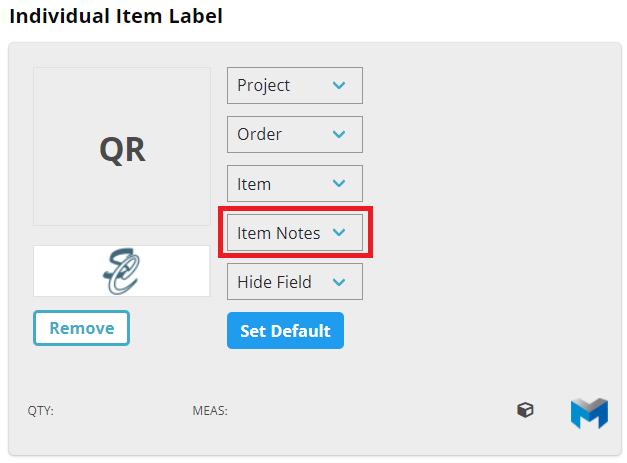Screen dimensions: 627x463
Task: Click the blue M logo icon
Action: click(589, 412)
